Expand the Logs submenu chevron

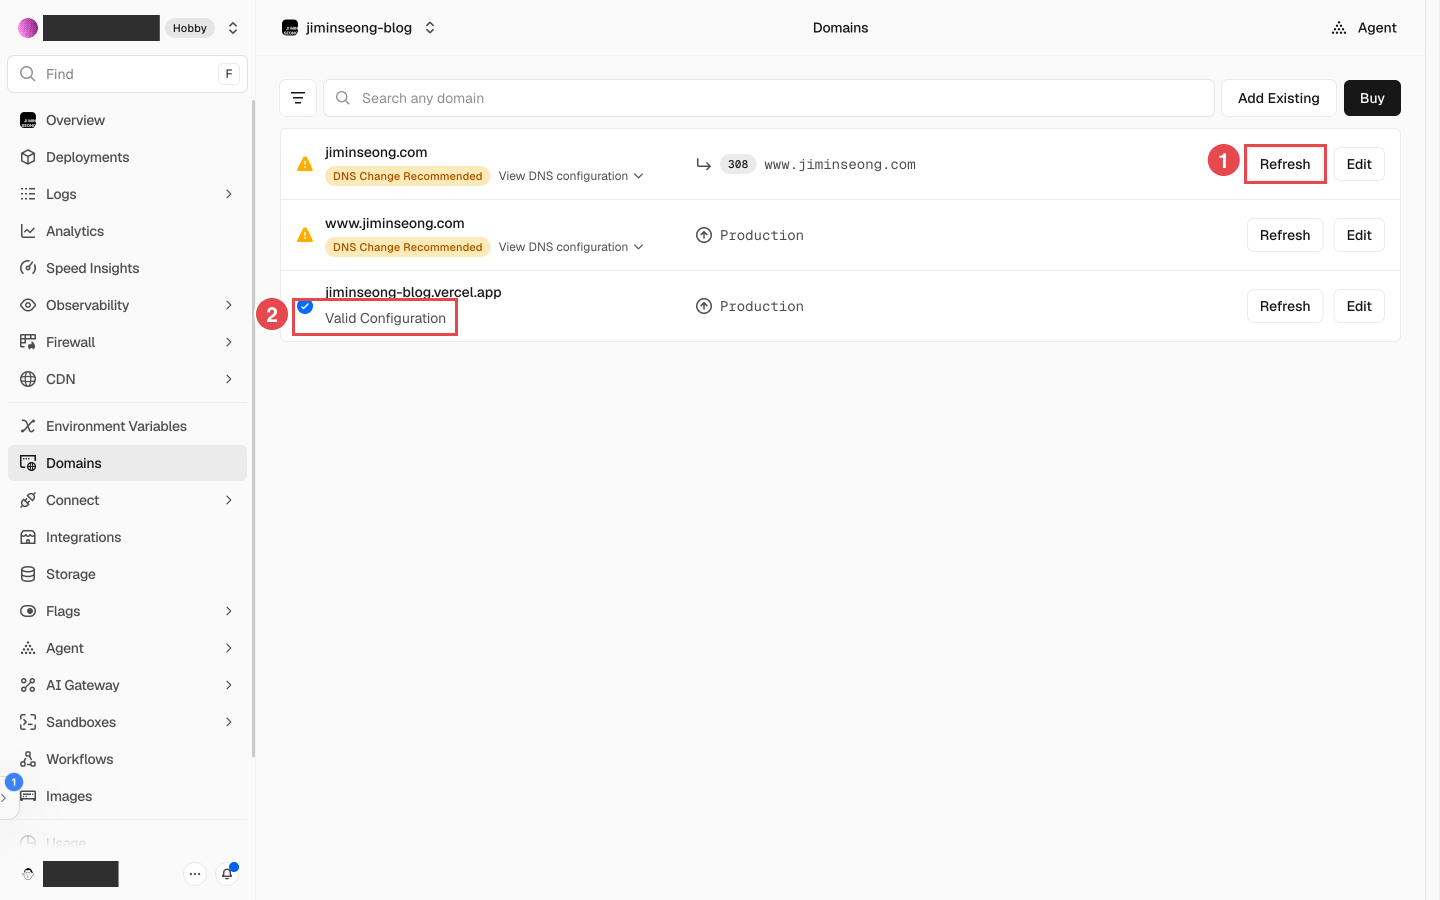coord(229,194)
